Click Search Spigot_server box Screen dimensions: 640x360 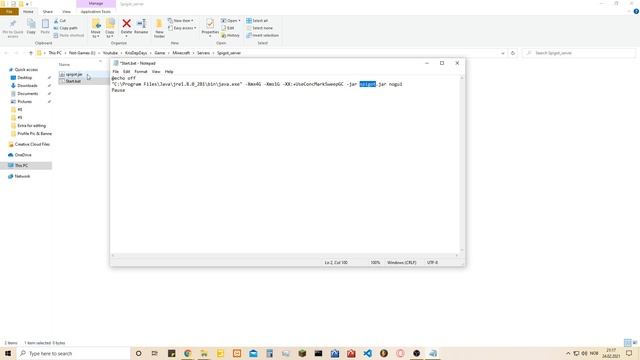click(x=579, y=53)
